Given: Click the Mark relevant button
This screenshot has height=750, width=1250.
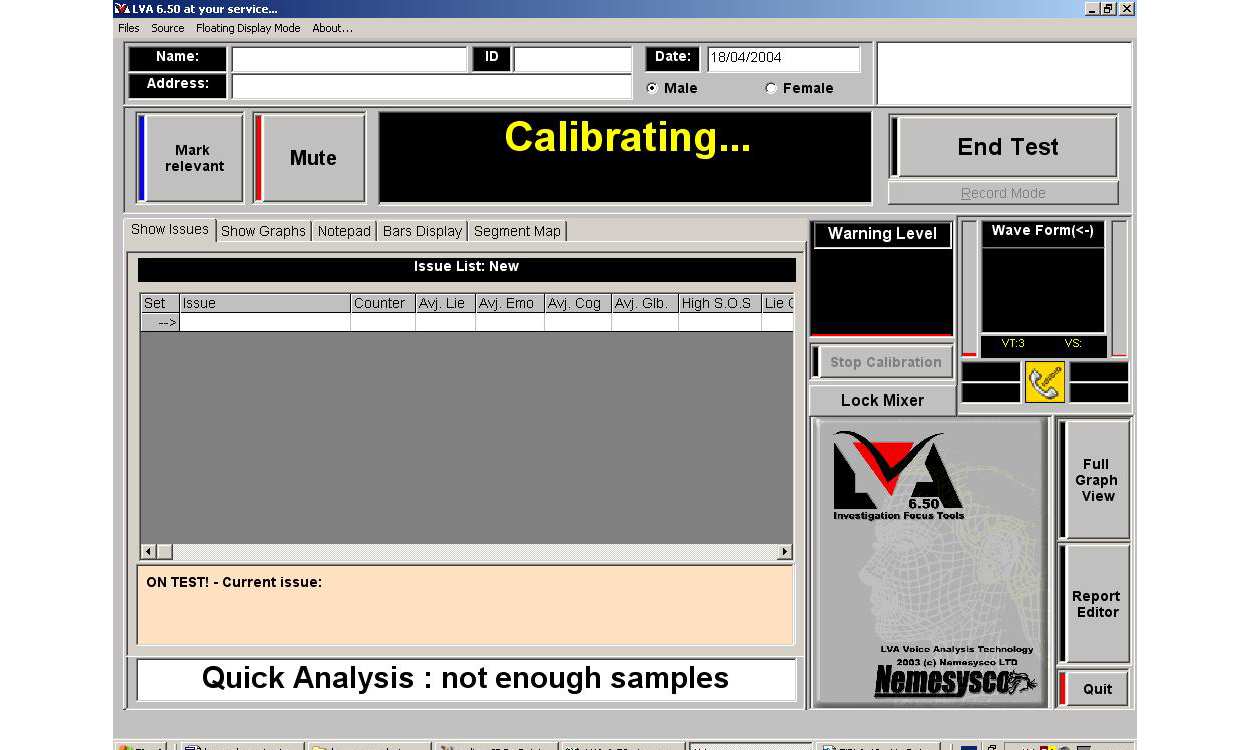Looking at the screenshot, I should tap(191, 158).
